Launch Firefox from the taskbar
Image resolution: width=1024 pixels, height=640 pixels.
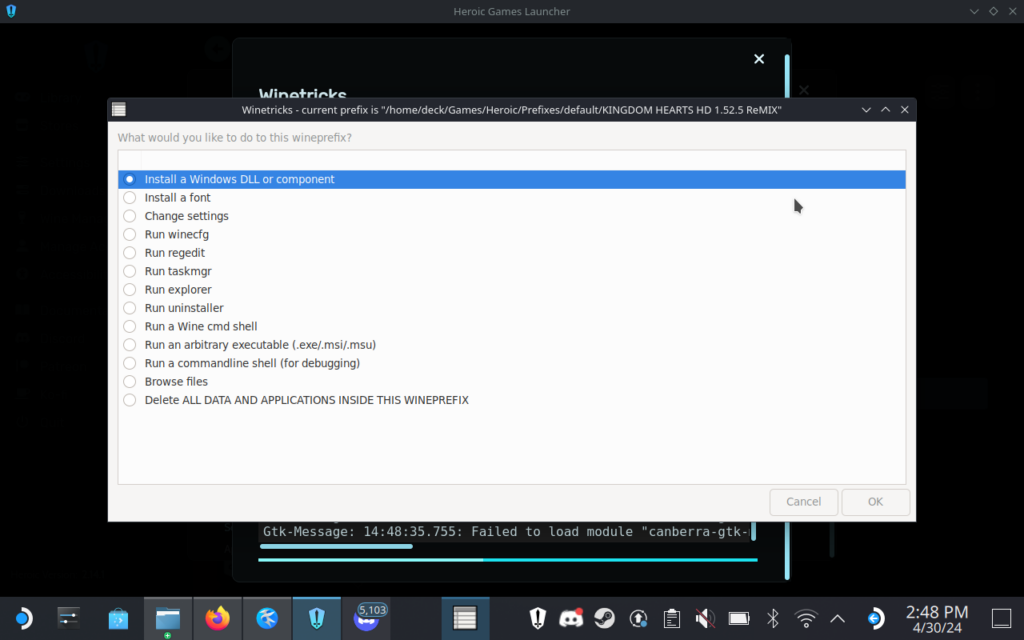pos(217,618)
